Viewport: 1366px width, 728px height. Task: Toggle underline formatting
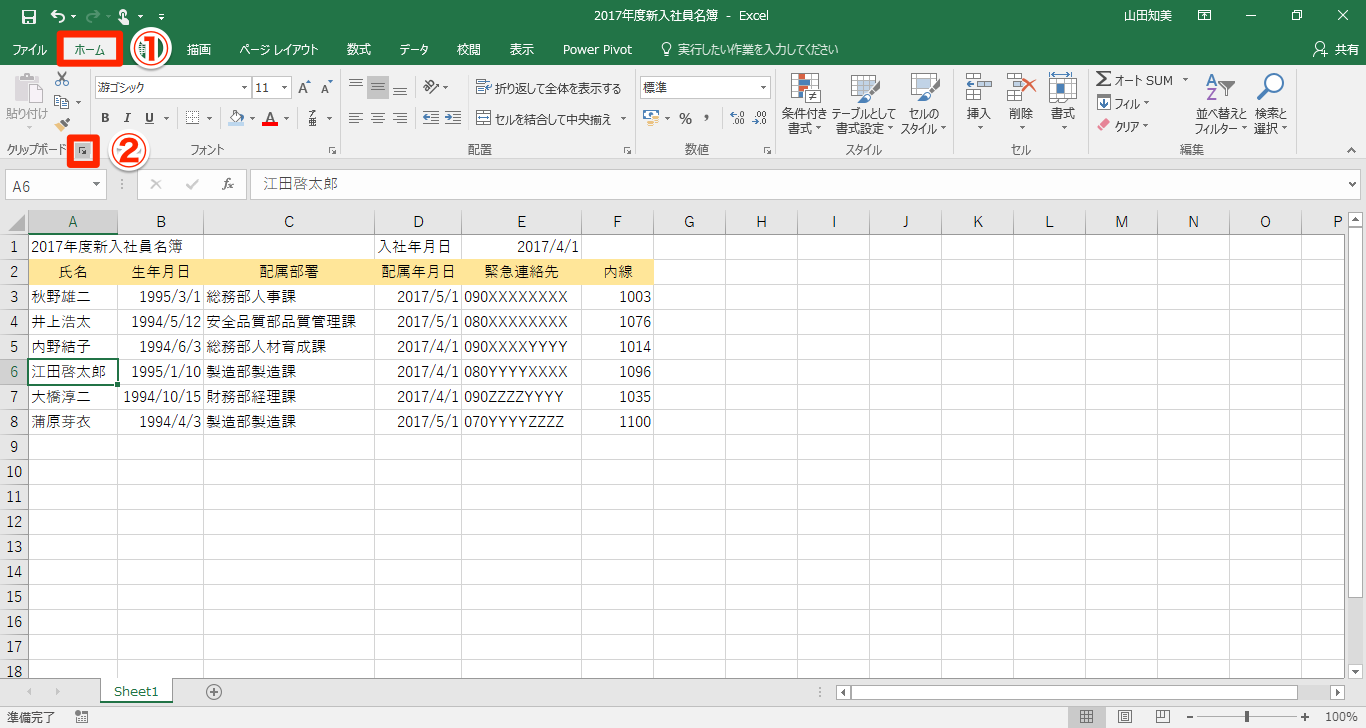point(149,118)
